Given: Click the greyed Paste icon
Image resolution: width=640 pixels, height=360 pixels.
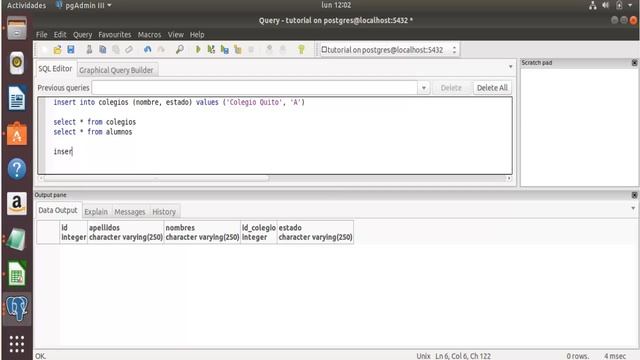Looking at the screenshot, I should pyautogui.click(x=116, y=50).
